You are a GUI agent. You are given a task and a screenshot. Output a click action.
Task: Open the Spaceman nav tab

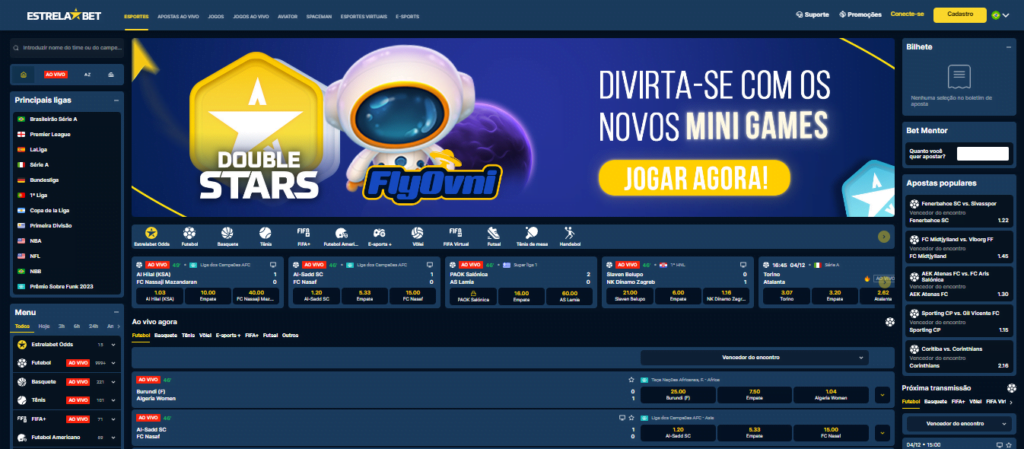[319, 16]
